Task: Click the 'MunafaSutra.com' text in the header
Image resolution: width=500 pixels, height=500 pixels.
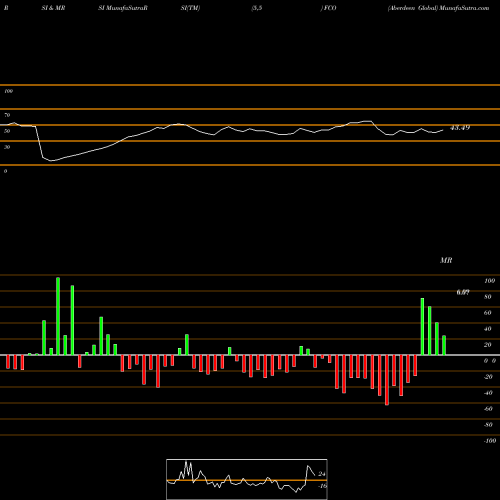Action: pyautogui.click(x=464, y=8)
